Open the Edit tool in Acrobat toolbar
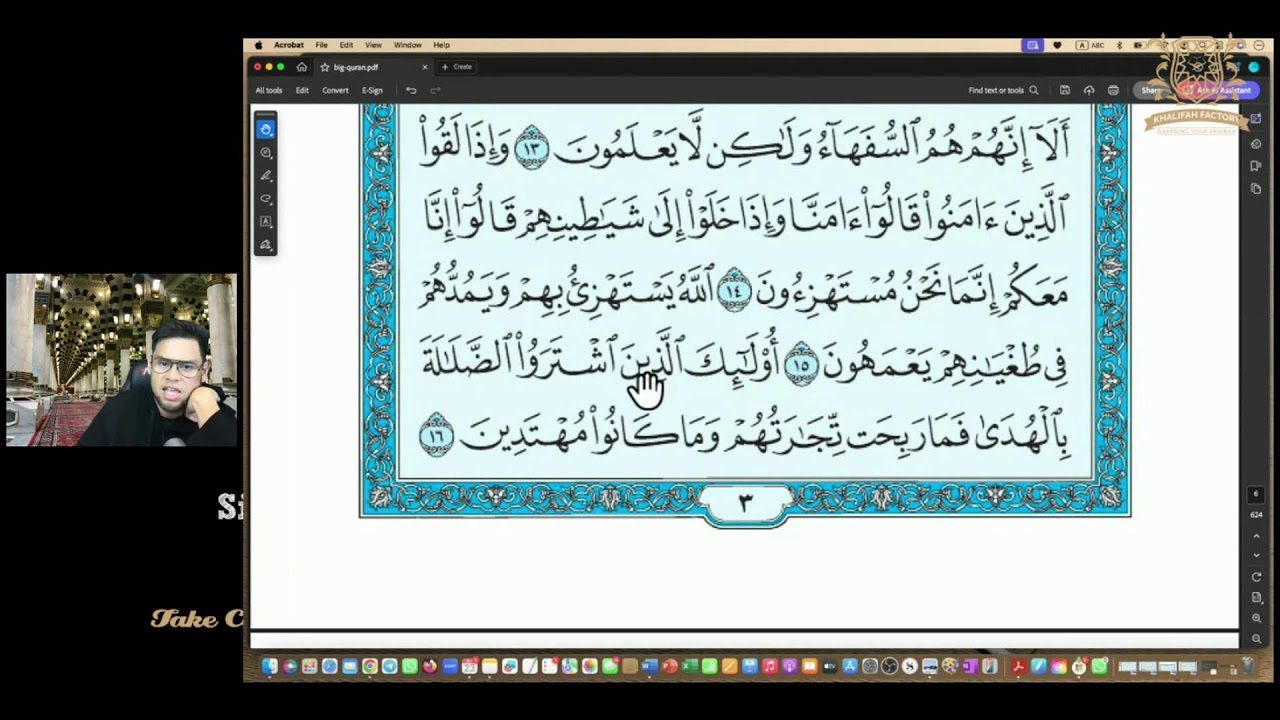Screen dimensions: 1280x720 pyautogui.click(x=302, y=90)
